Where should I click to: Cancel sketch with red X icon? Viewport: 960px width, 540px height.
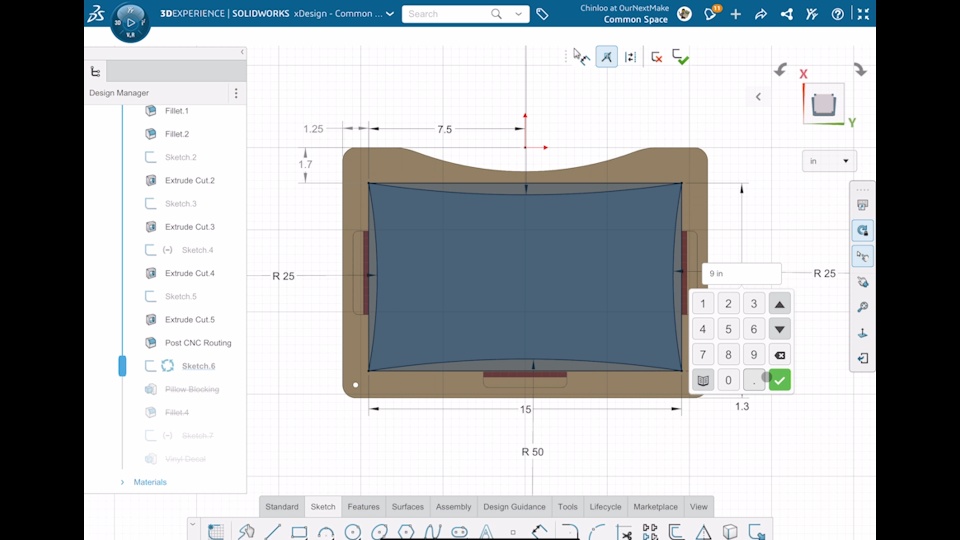tap(656, 57)
